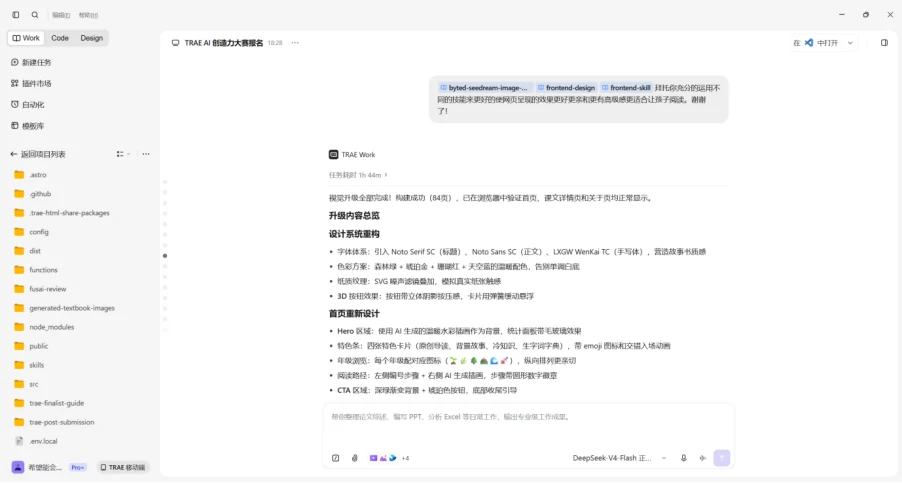This screenshot has height=483, width=902.
Task: Toggle the left sidebar panel icon
Action: (16, 15)
